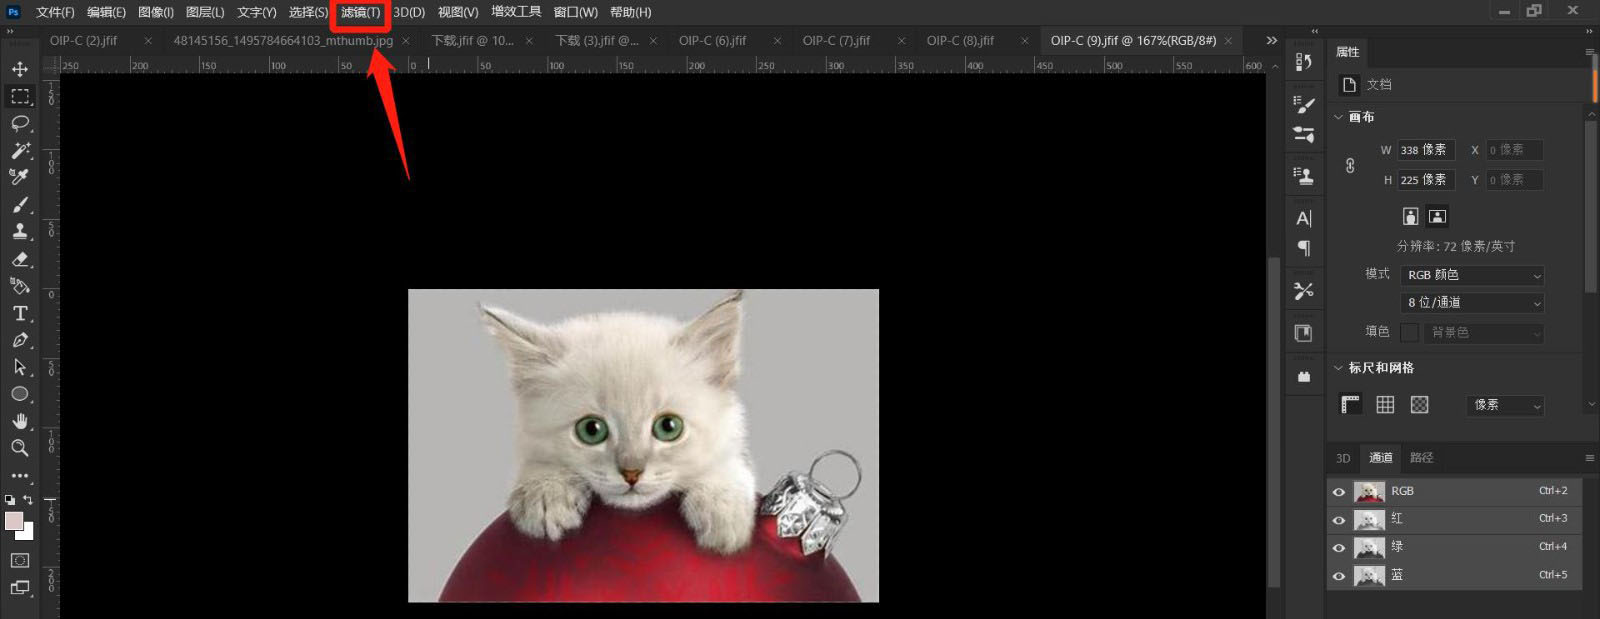Show more document tabs overflow arrow

pos(1271,41)
